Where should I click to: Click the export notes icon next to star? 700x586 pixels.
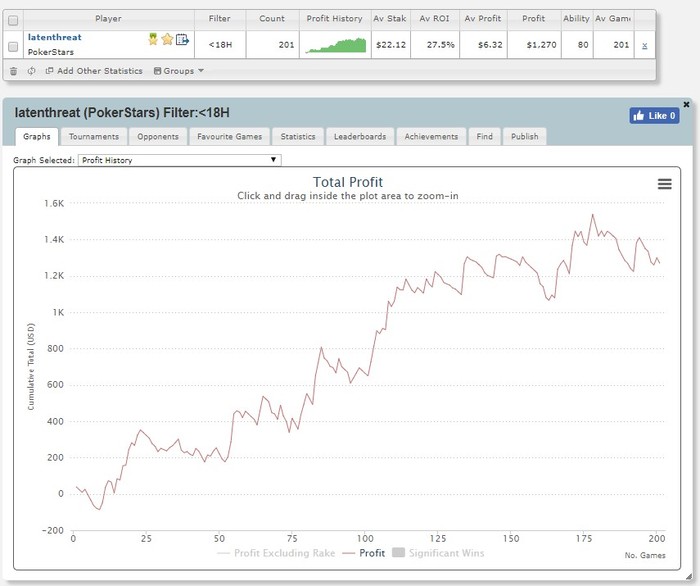[182, 39]
